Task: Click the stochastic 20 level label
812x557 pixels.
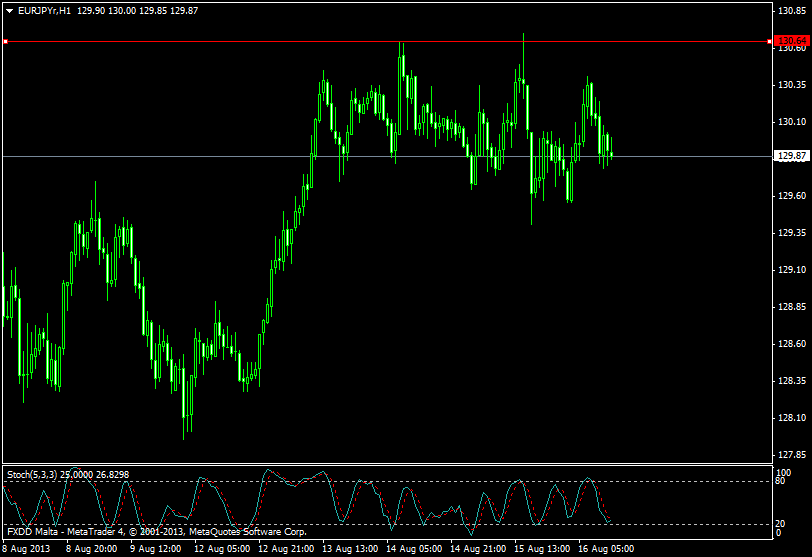Action: (x=781, y=524)
